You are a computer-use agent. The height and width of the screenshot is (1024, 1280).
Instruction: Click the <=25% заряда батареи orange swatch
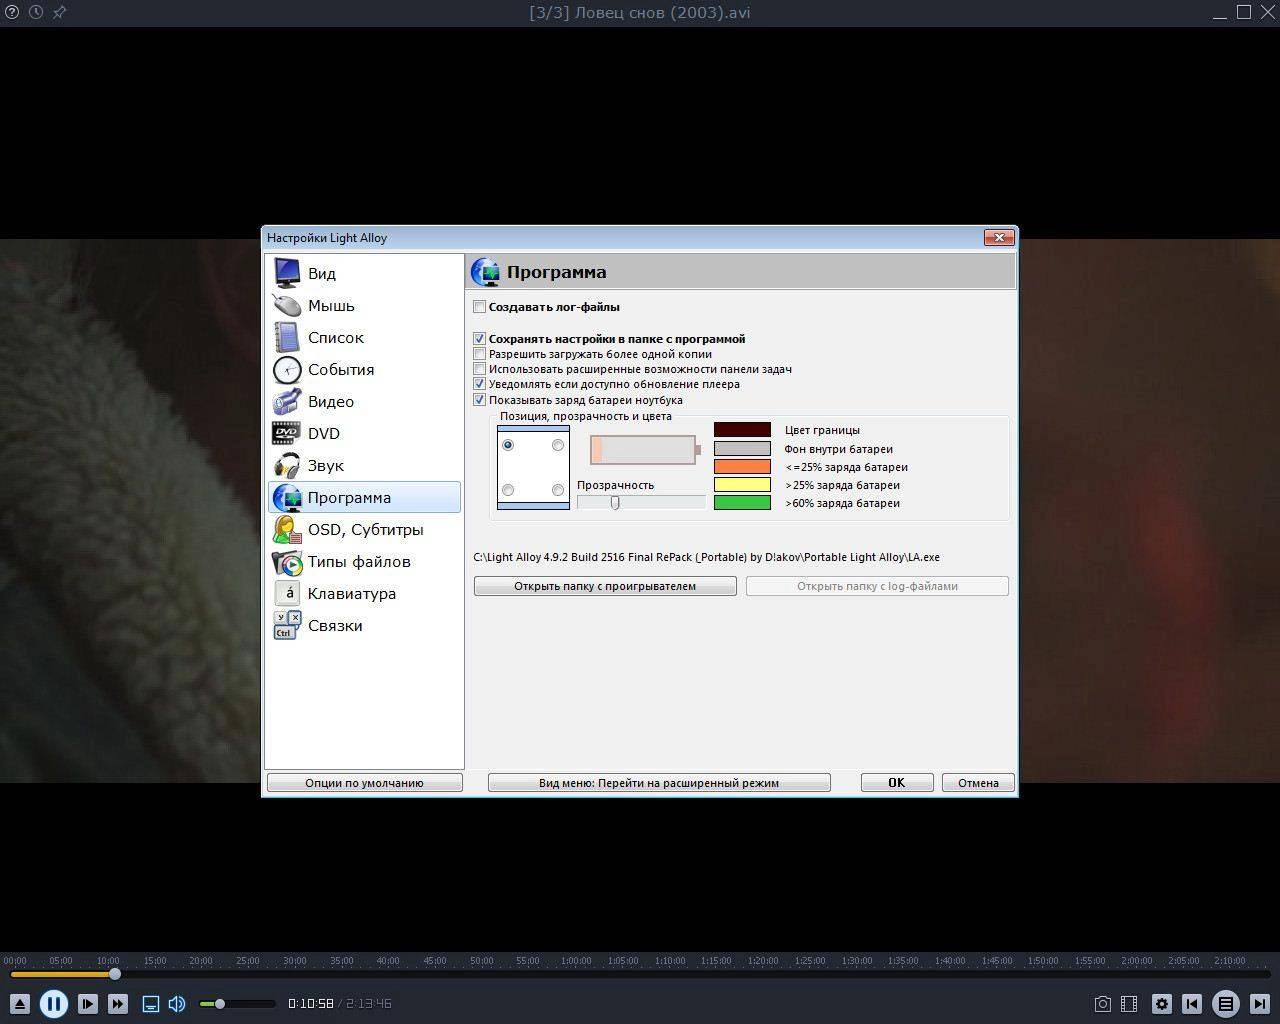point(742,467)
